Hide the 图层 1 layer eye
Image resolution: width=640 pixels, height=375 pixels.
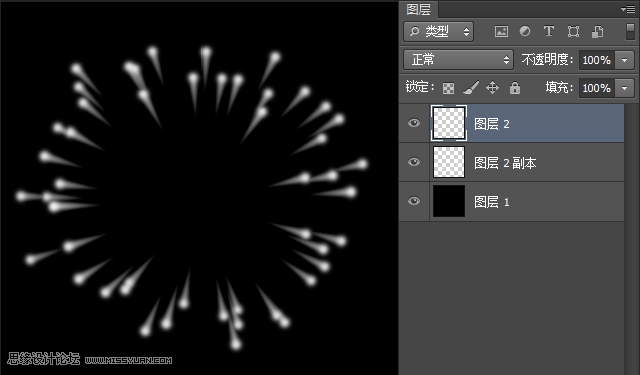click(414, 201)
